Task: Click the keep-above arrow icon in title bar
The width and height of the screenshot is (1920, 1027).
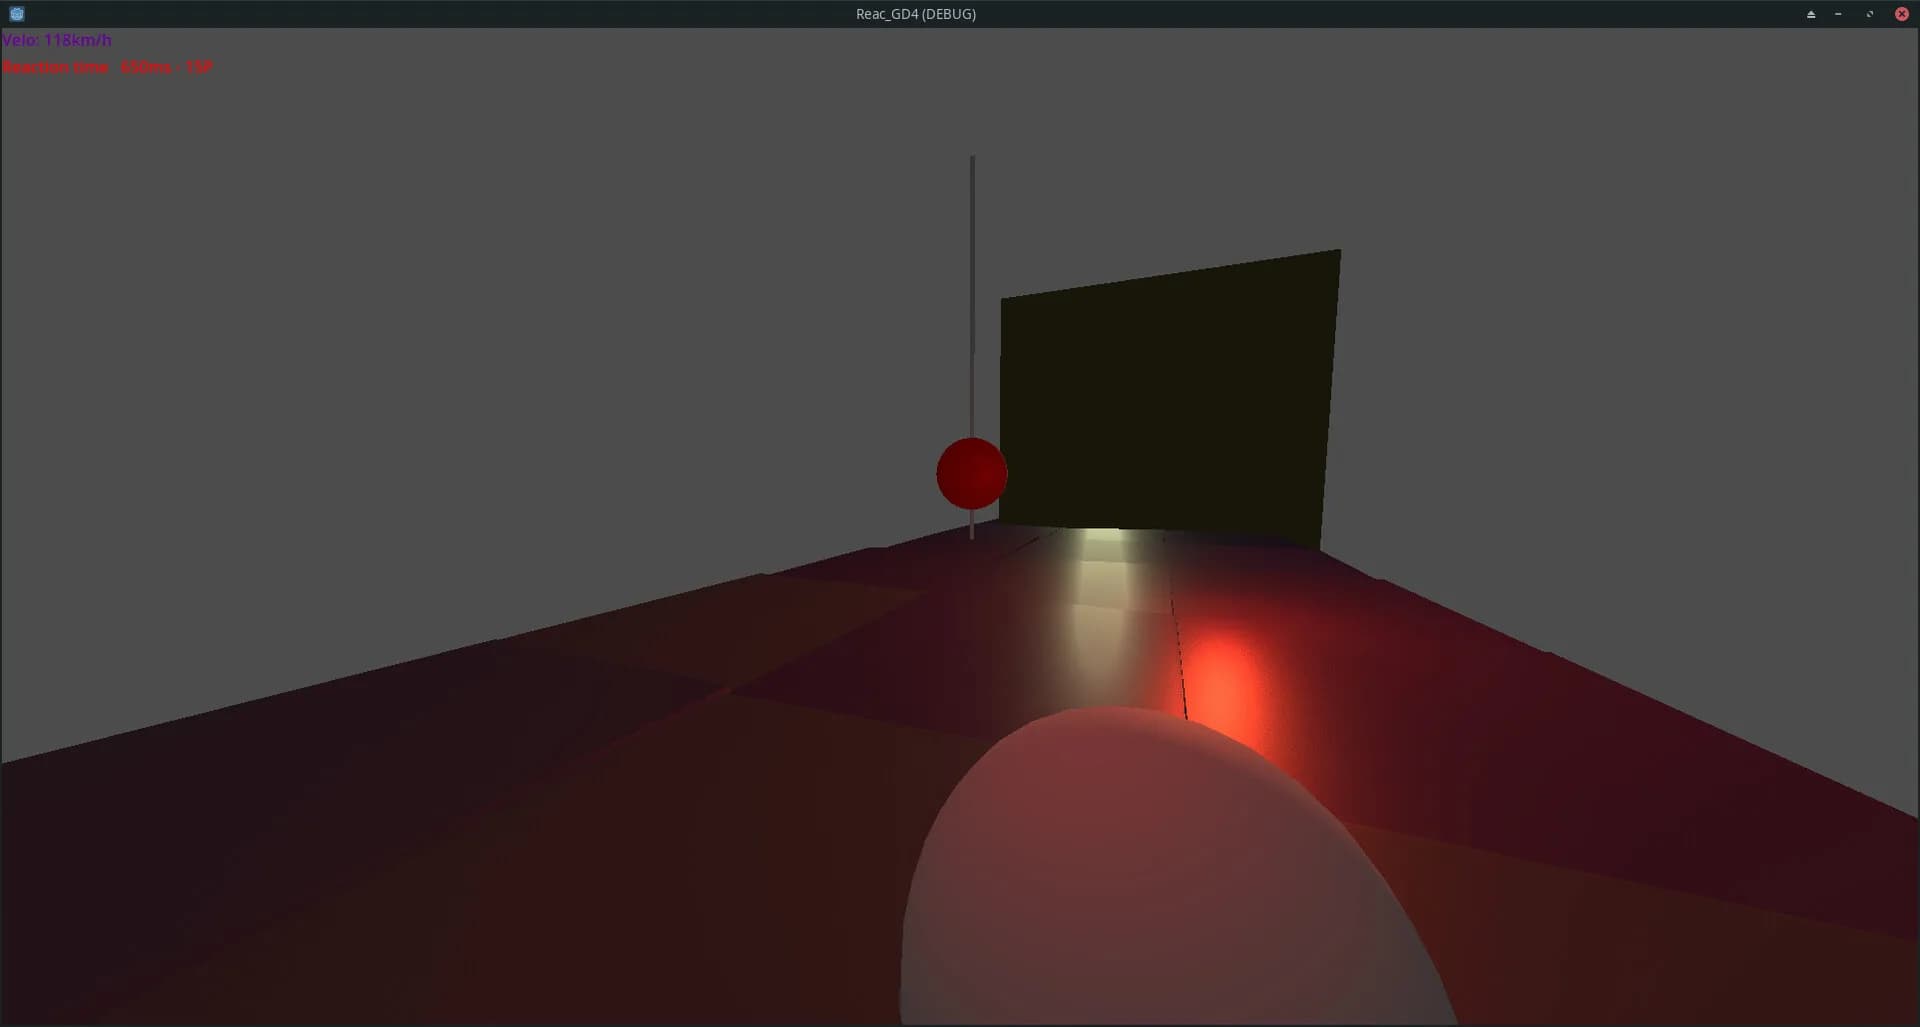Action: (1811, 14)
